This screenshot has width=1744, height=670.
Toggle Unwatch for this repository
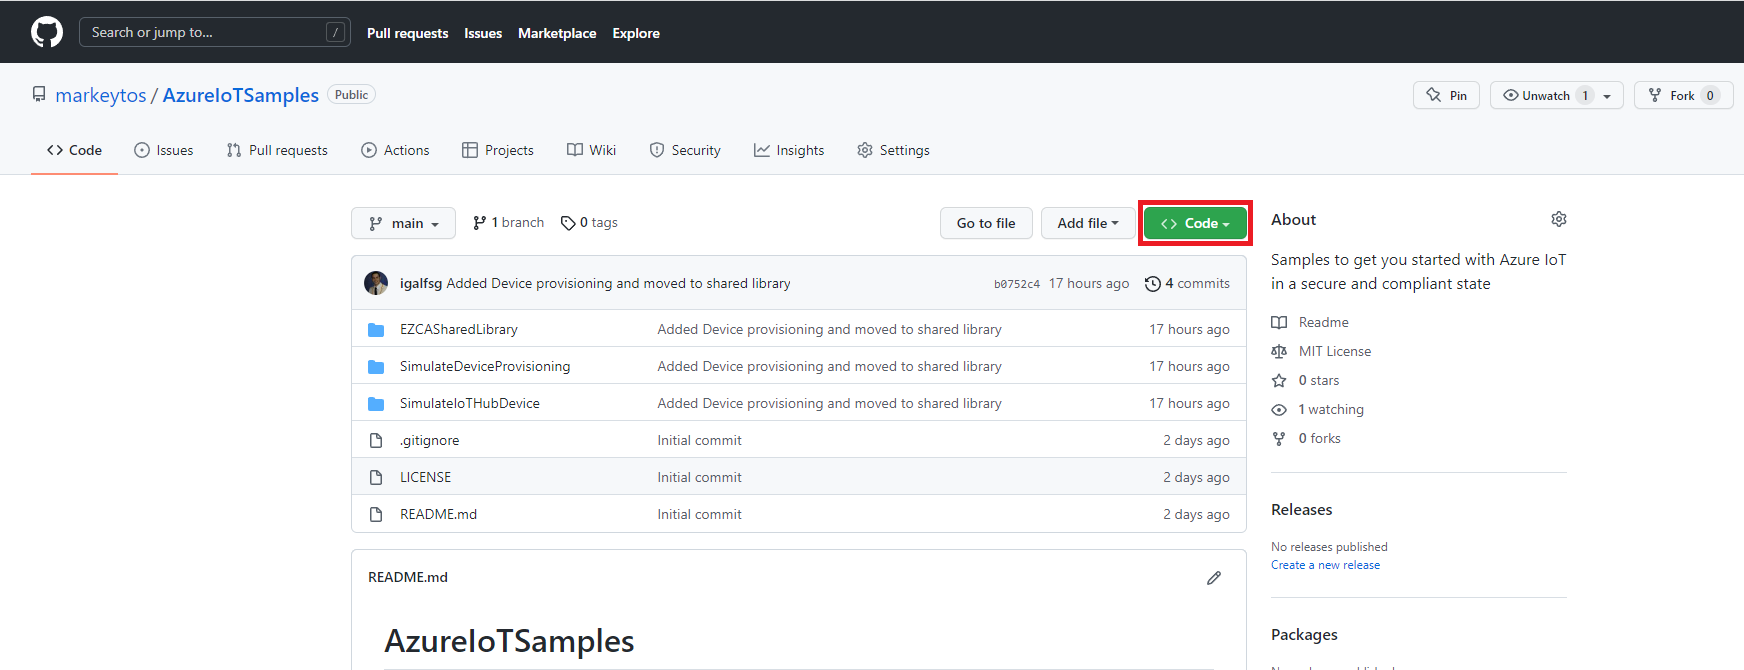(x=1546, y=96)
